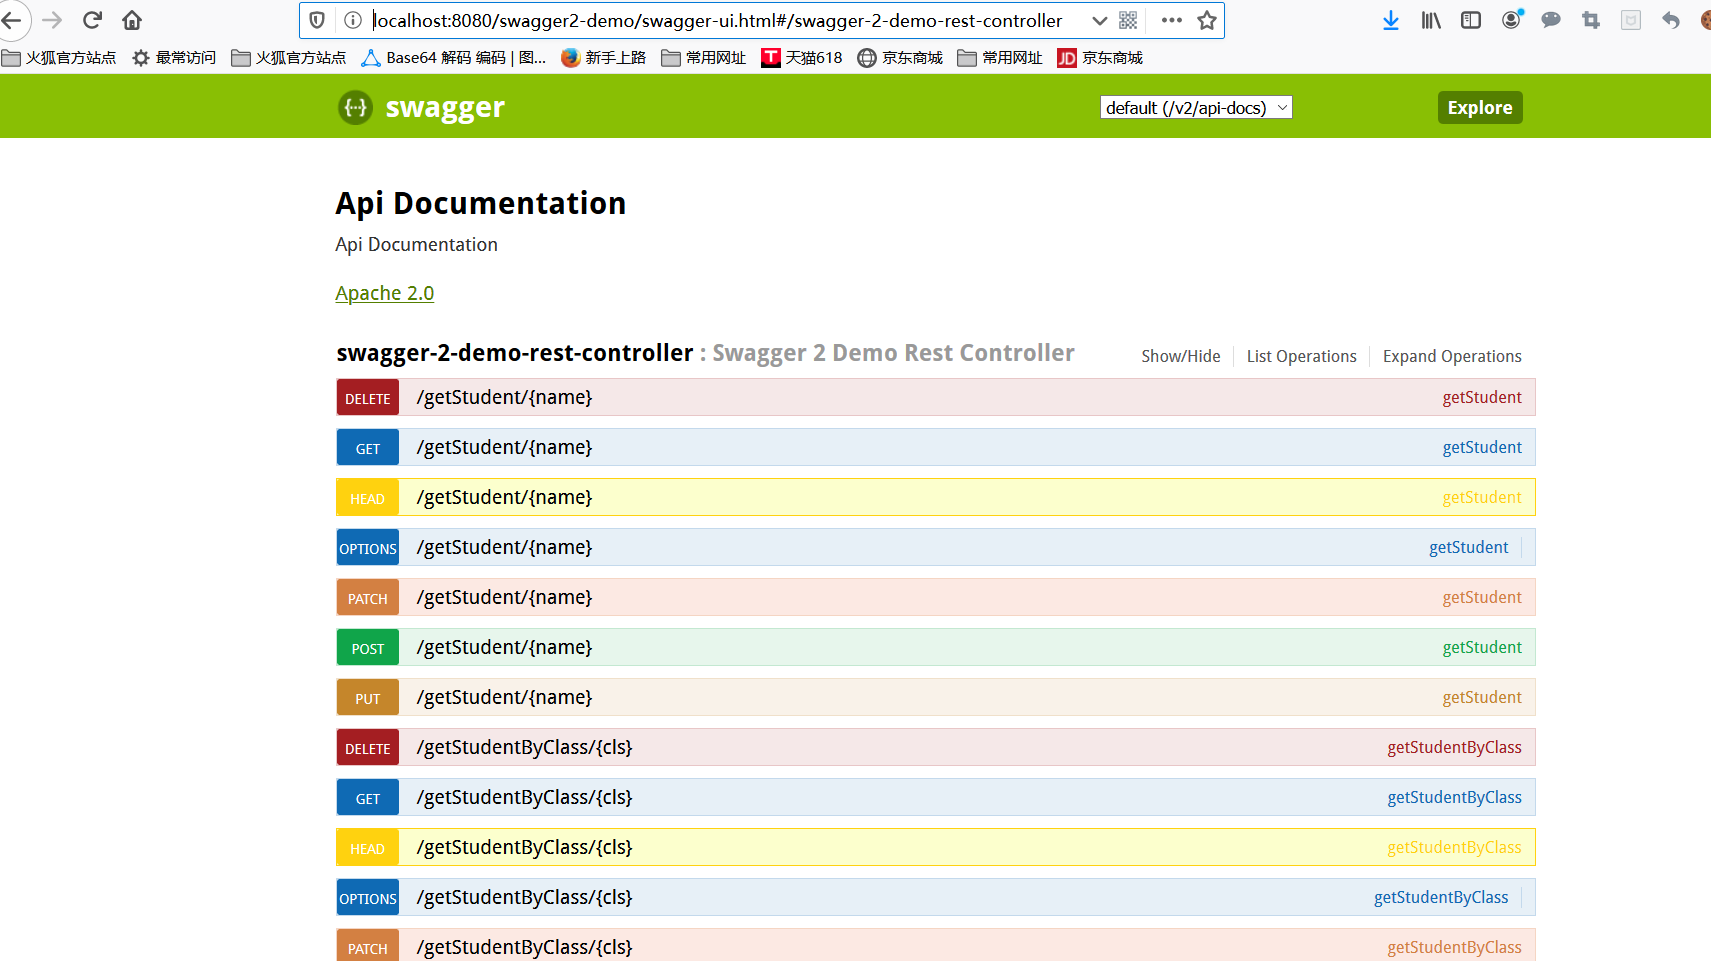
Task: Click getStudent link on the PUT row
Action: (1482, 697)
